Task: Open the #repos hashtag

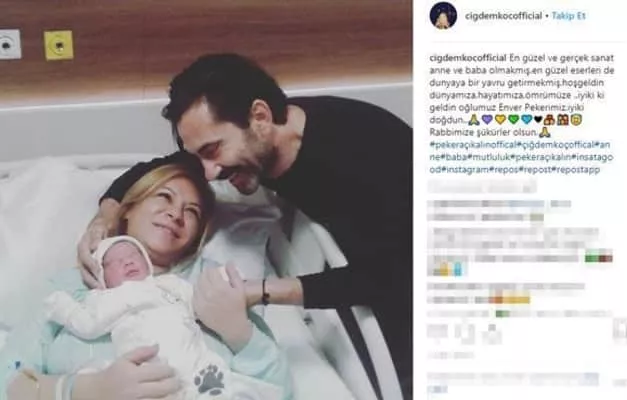Action: pyautogui.click(x=504, y=169)
